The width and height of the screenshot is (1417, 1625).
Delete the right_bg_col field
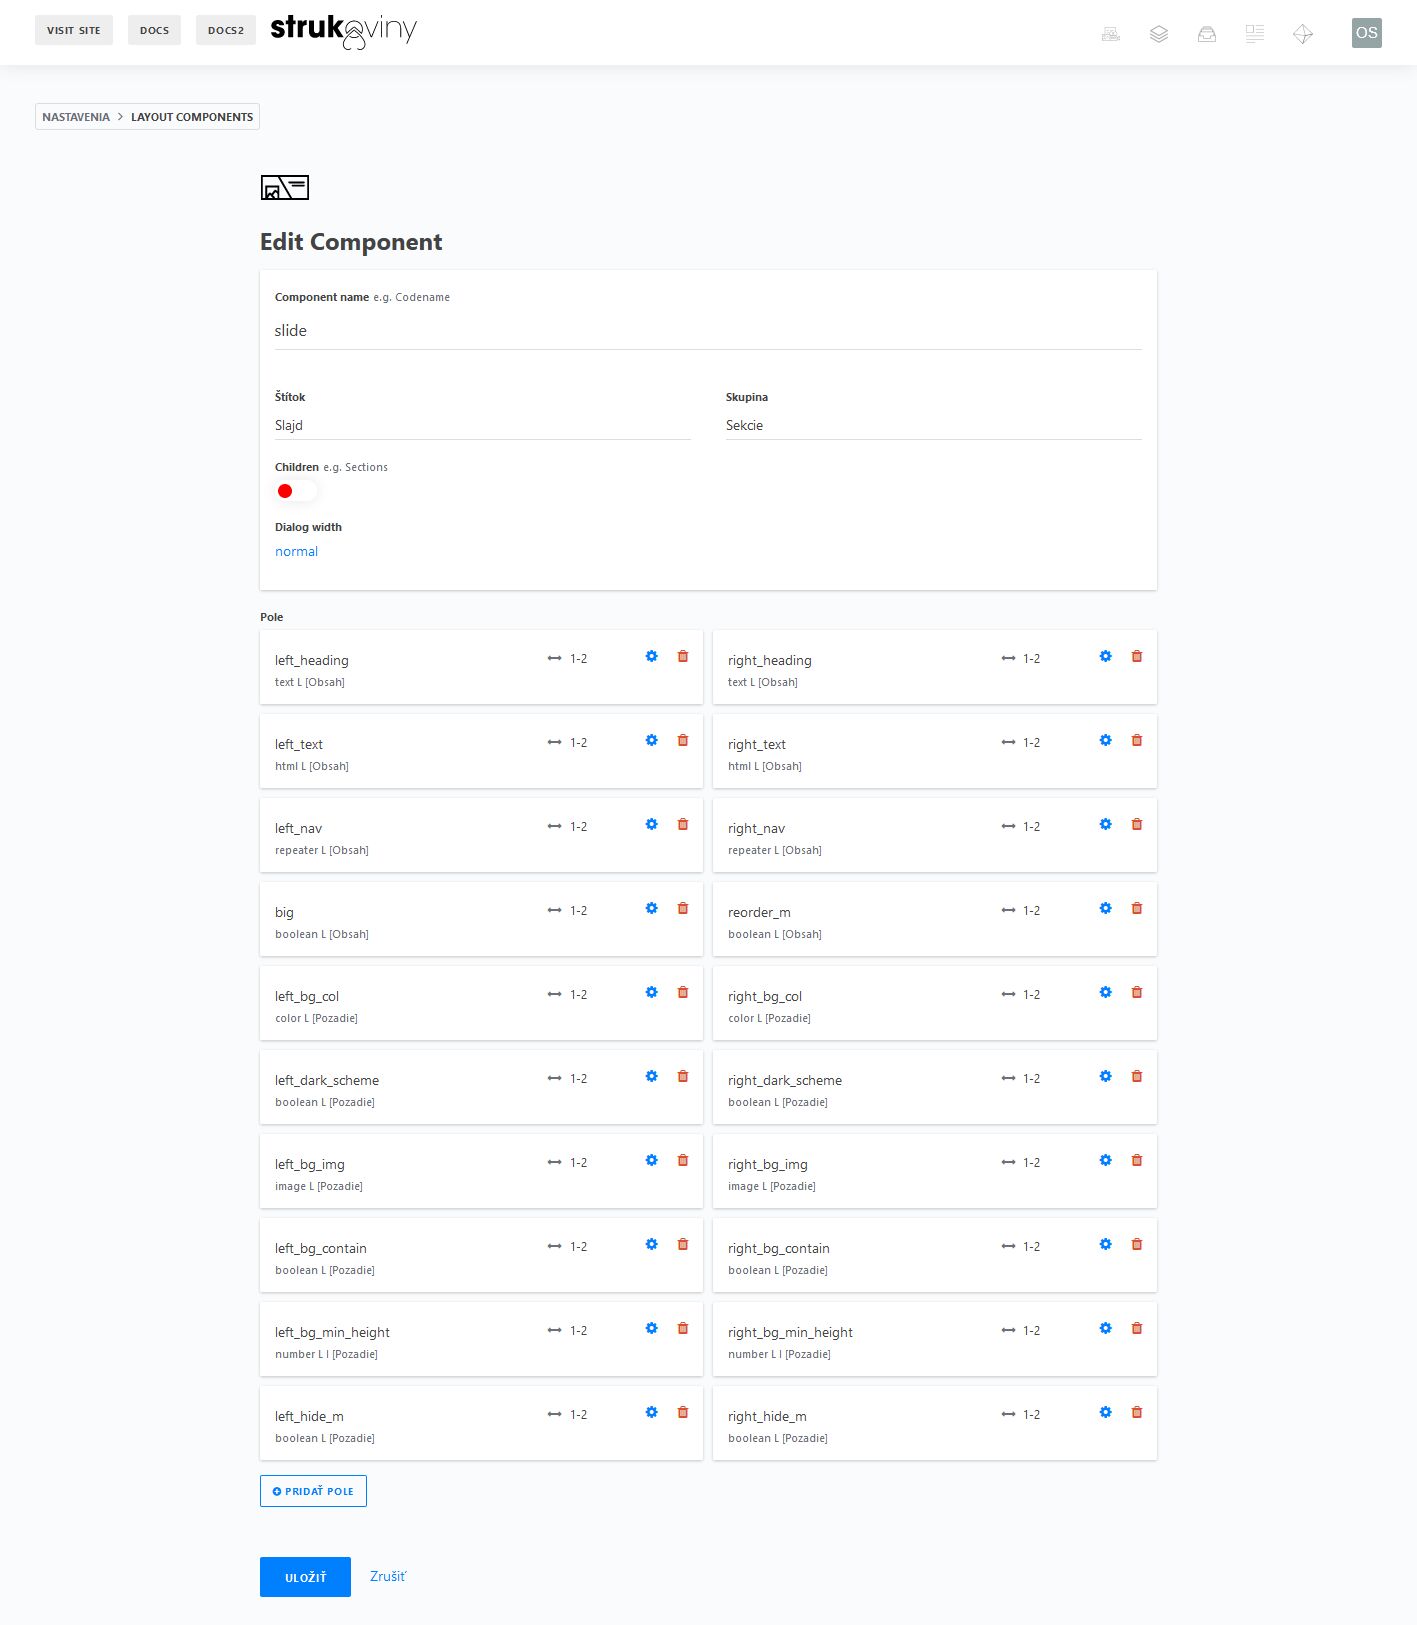tap(1137, 992)
